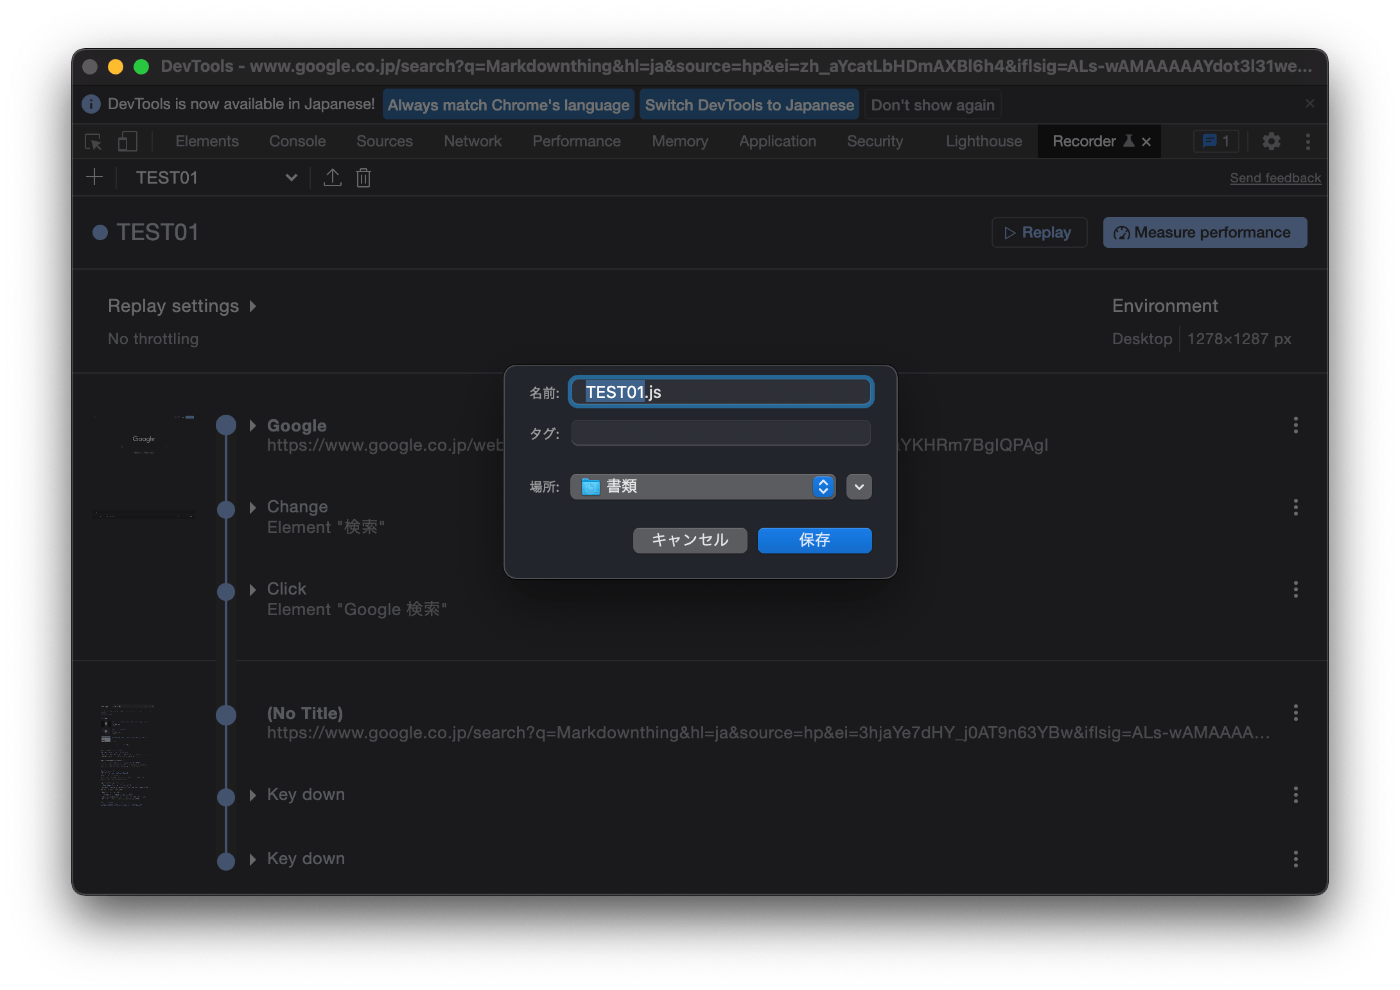Create a new recording with the plus icon
1400x990 pixels.
(95, 177)
